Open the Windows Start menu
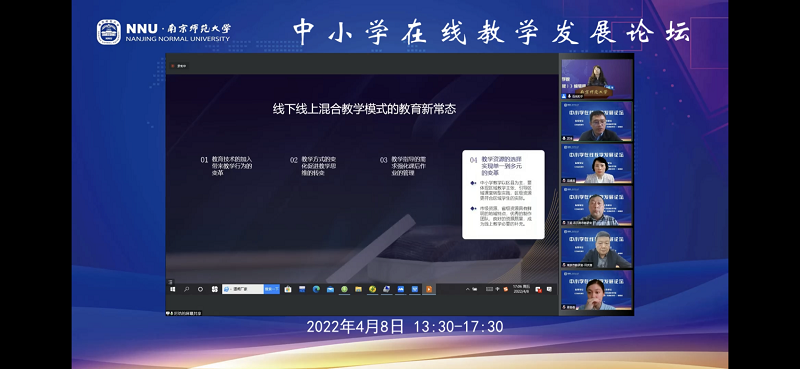The height and width of the screenshot is (369, 800). (x=172, y=289)
